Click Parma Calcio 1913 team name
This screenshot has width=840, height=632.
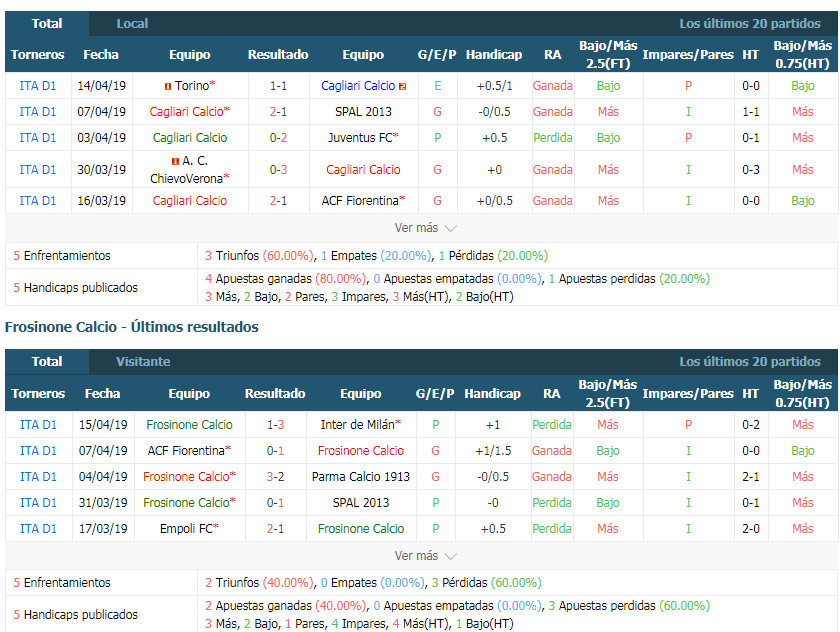point(361,477)
